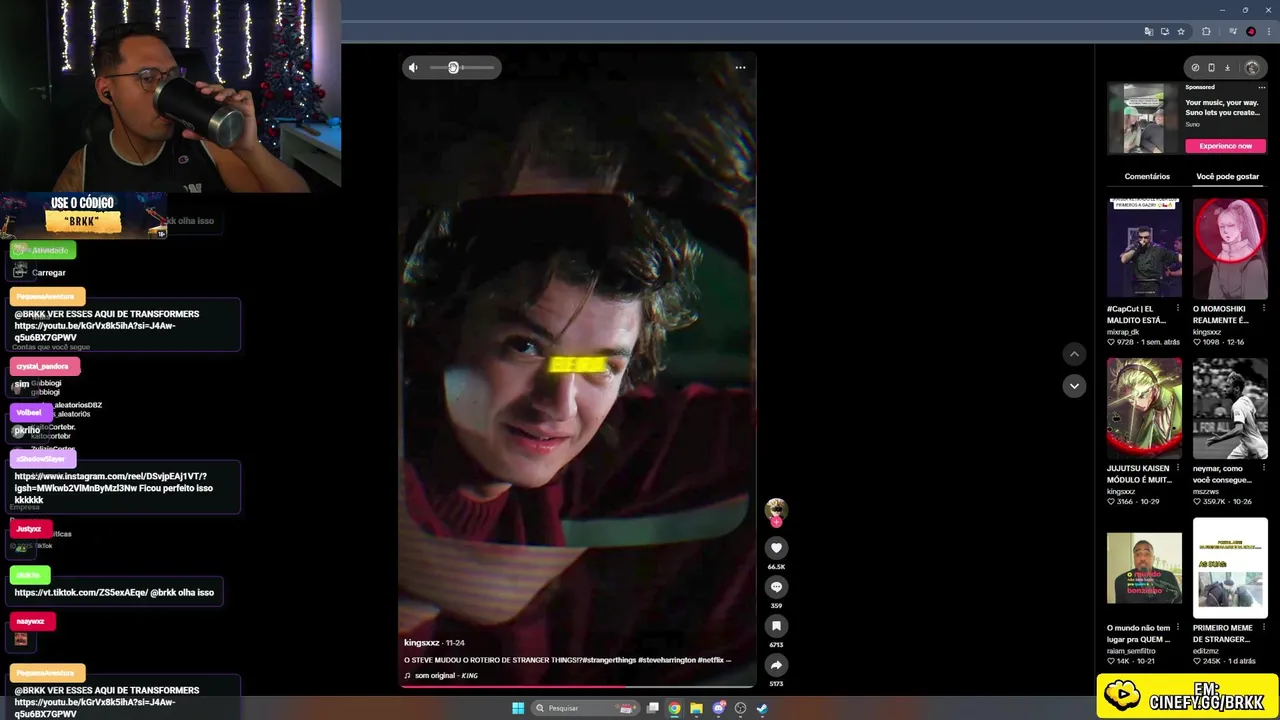Open neymar, como você consegue thumbnail
This screenshot has width=1280, height=720.
[x=1230, y=408]
